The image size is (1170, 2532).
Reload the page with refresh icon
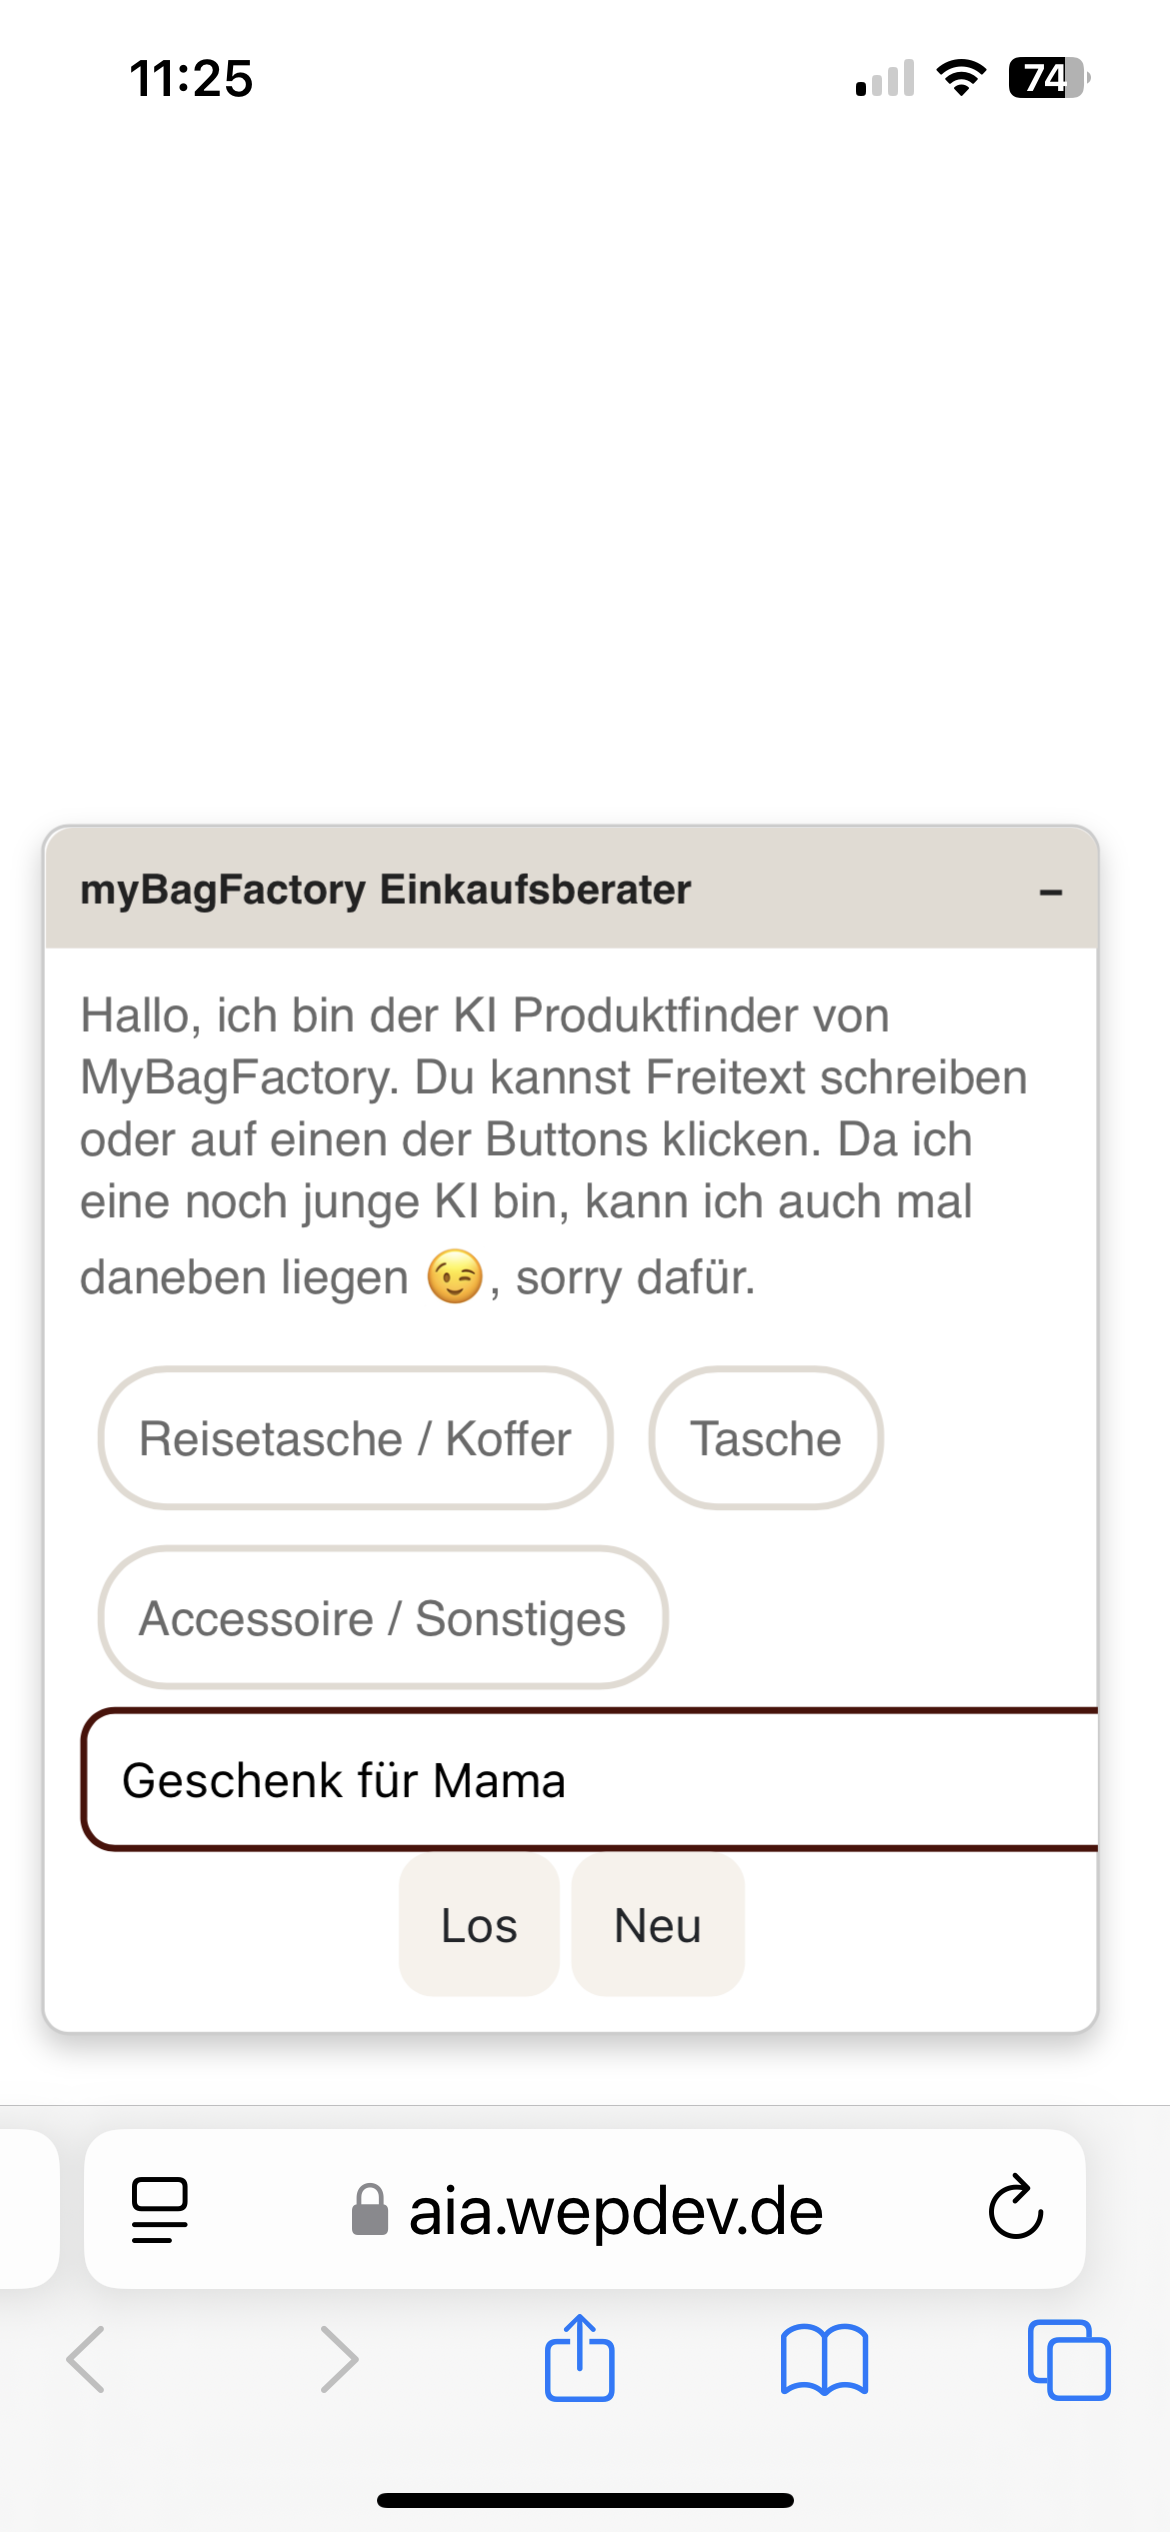click(1016, 2208)
